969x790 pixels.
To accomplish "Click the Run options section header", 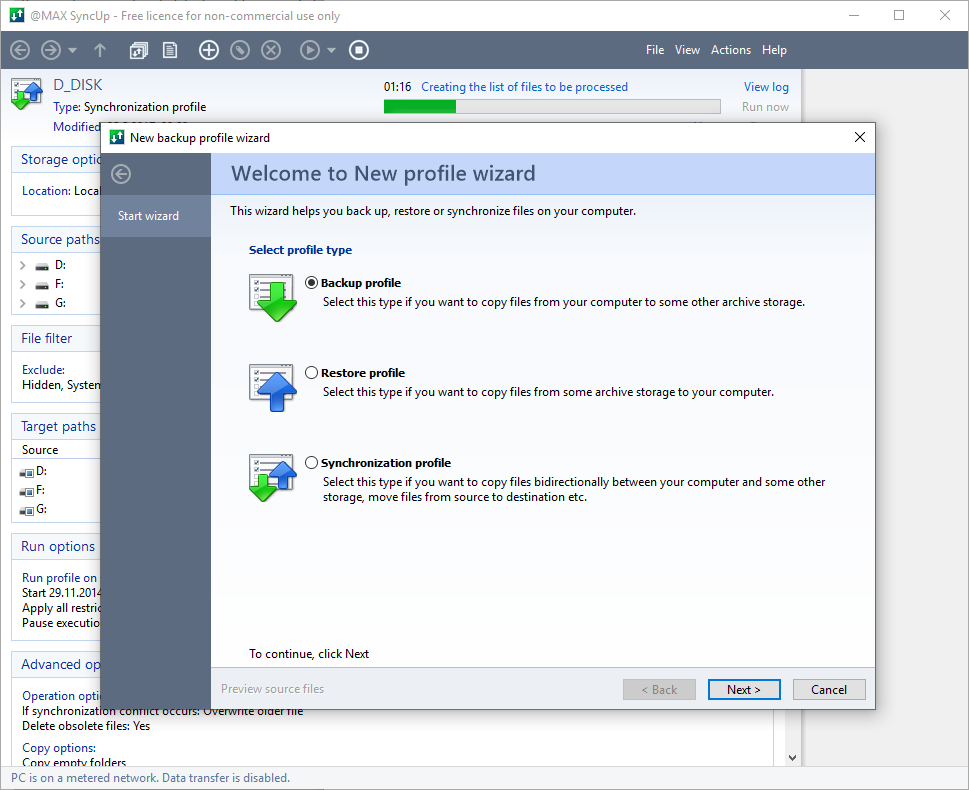I will [x=58, y=546].
